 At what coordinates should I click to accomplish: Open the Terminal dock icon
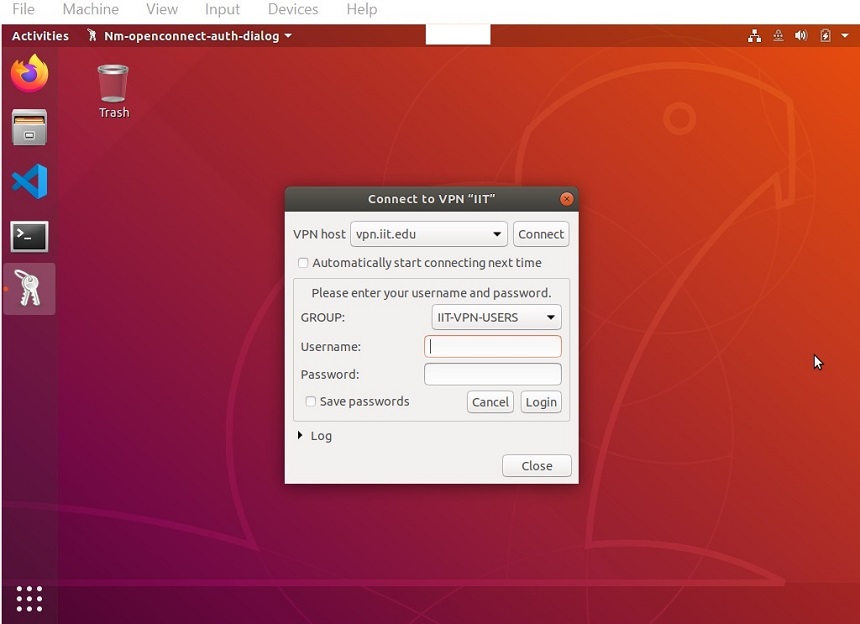pyautogui.click(x=30, y=236)
